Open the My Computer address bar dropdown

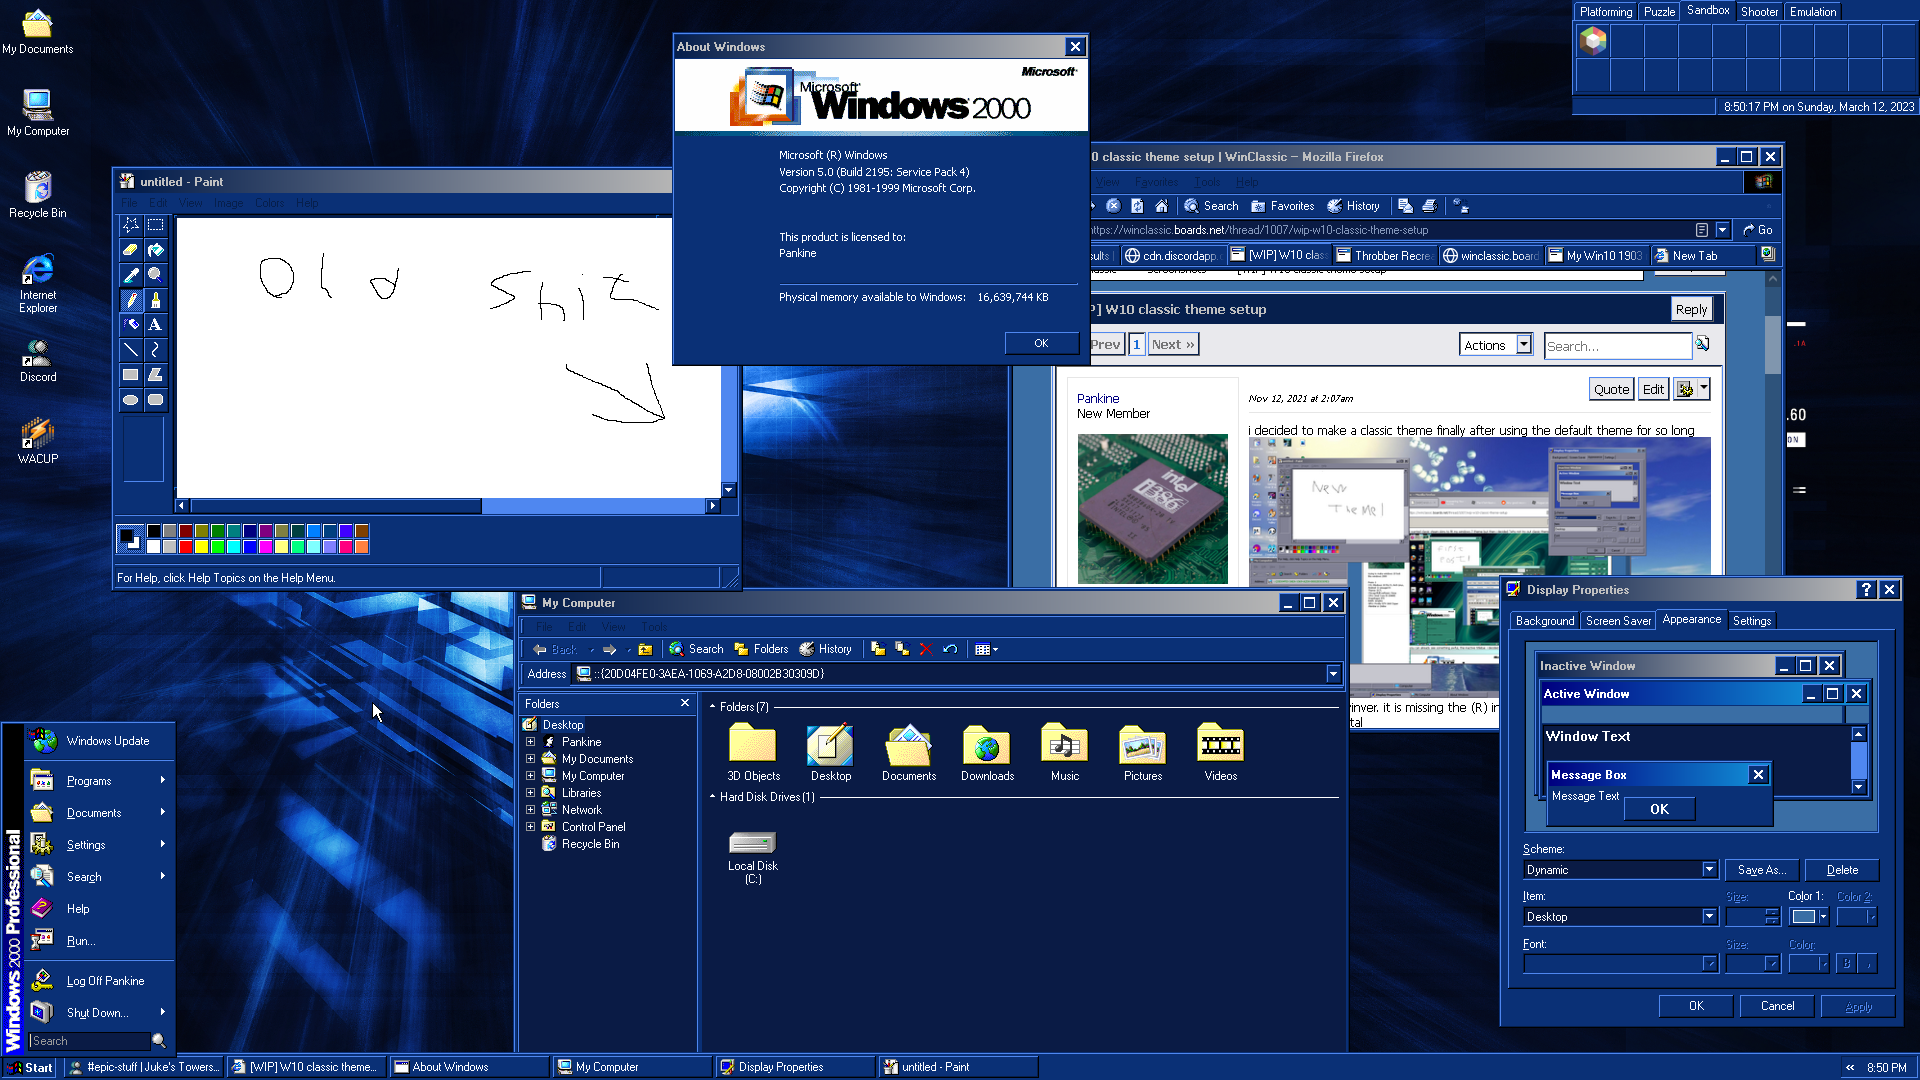coord(1333,674)
